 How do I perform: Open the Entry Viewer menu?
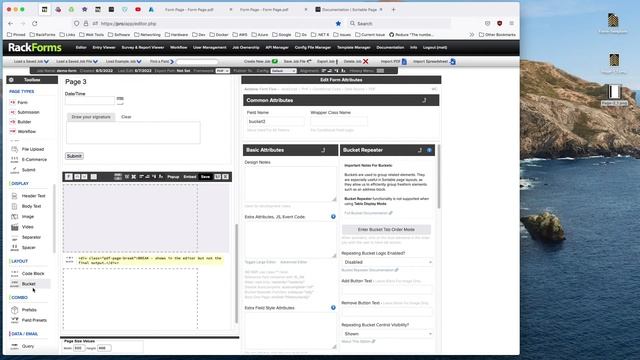pyautogui.click(x=104, y=48)
